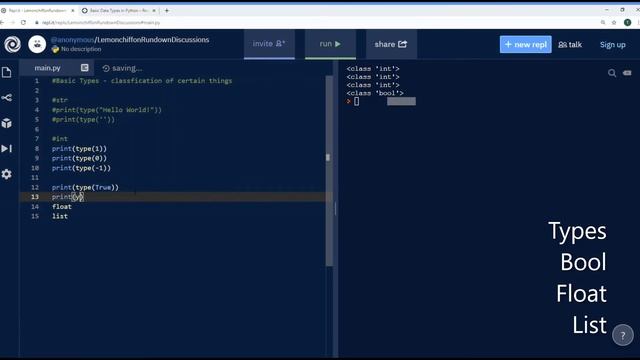Reload the browser page
Viewport: 640px width, 360px height.
[x=23, y=22]
